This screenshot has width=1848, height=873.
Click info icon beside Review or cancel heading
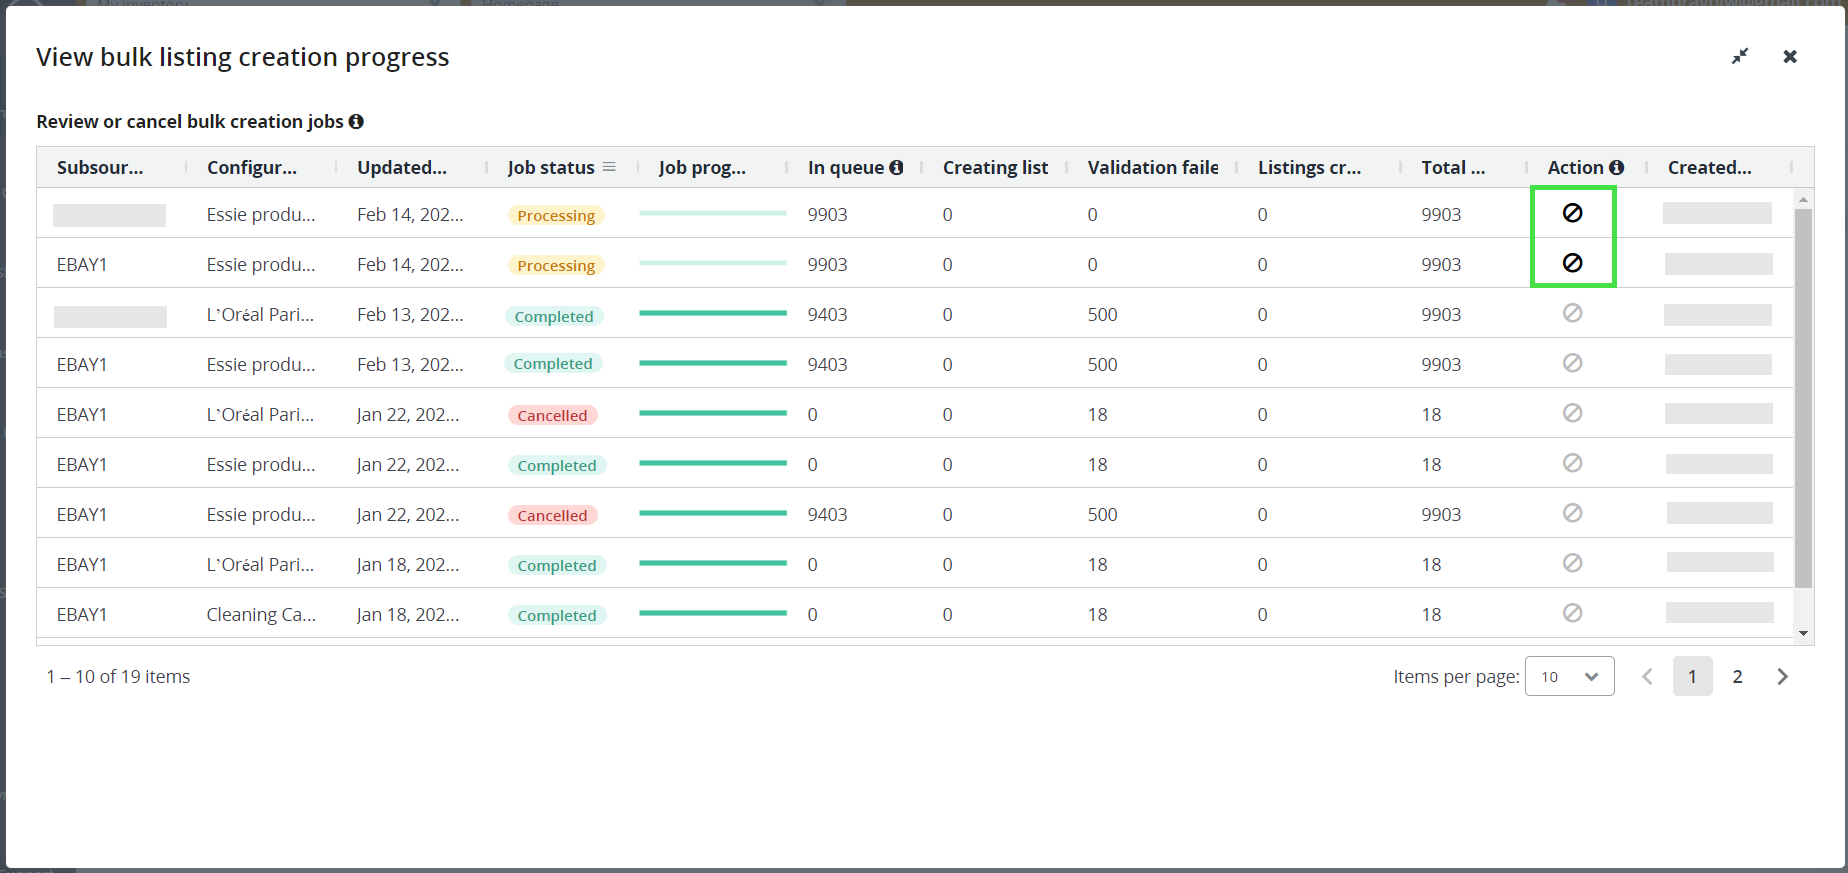(356, 121)
